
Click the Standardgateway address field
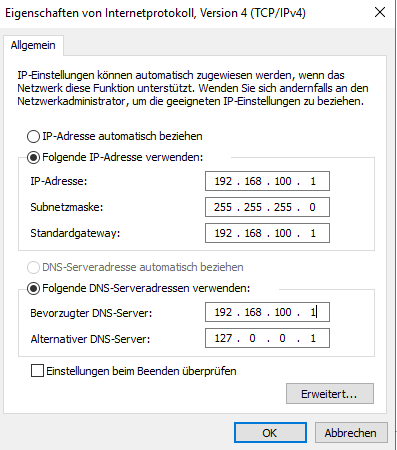pos(267,233)
